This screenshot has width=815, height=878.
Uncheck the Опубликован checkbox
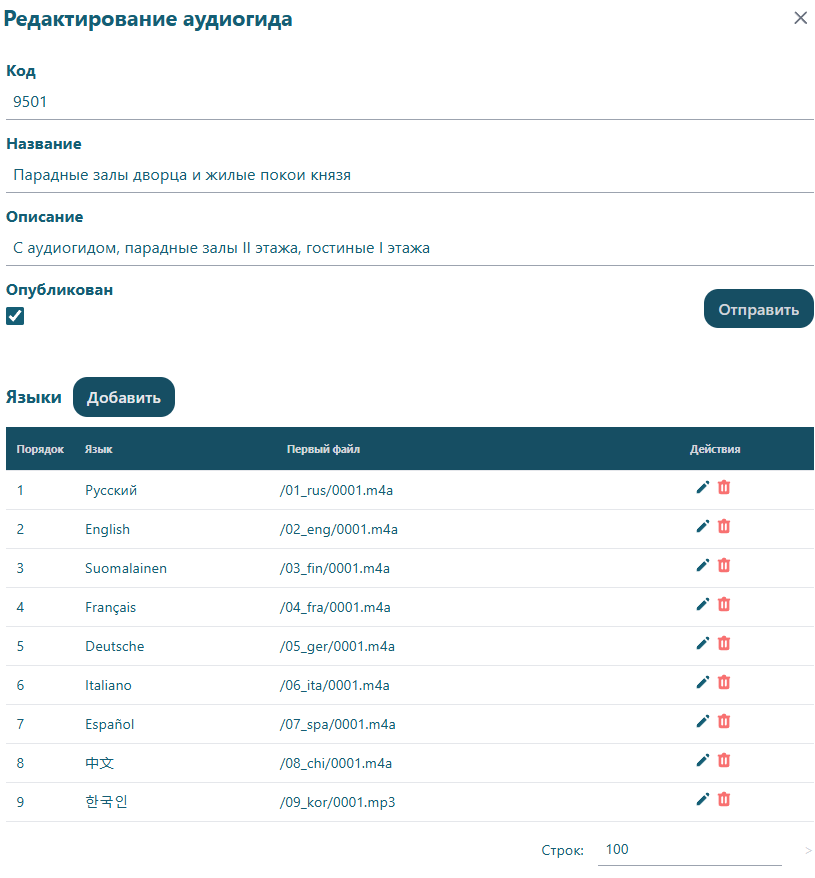(15, 316)
